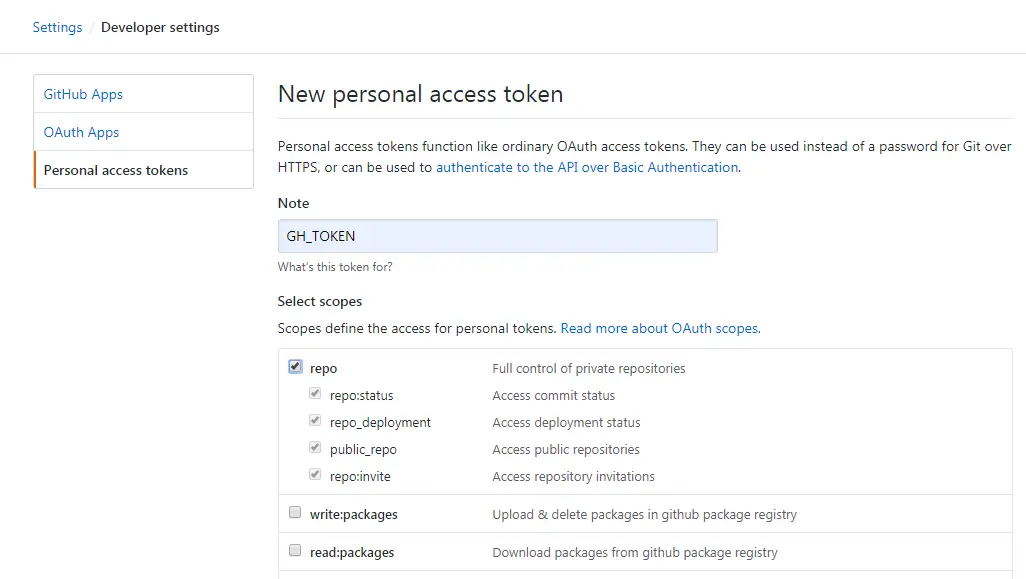Enable the read:packages scope
Image resolution: width=1026 pixels, height=579 pixels.
pos(295,549)
